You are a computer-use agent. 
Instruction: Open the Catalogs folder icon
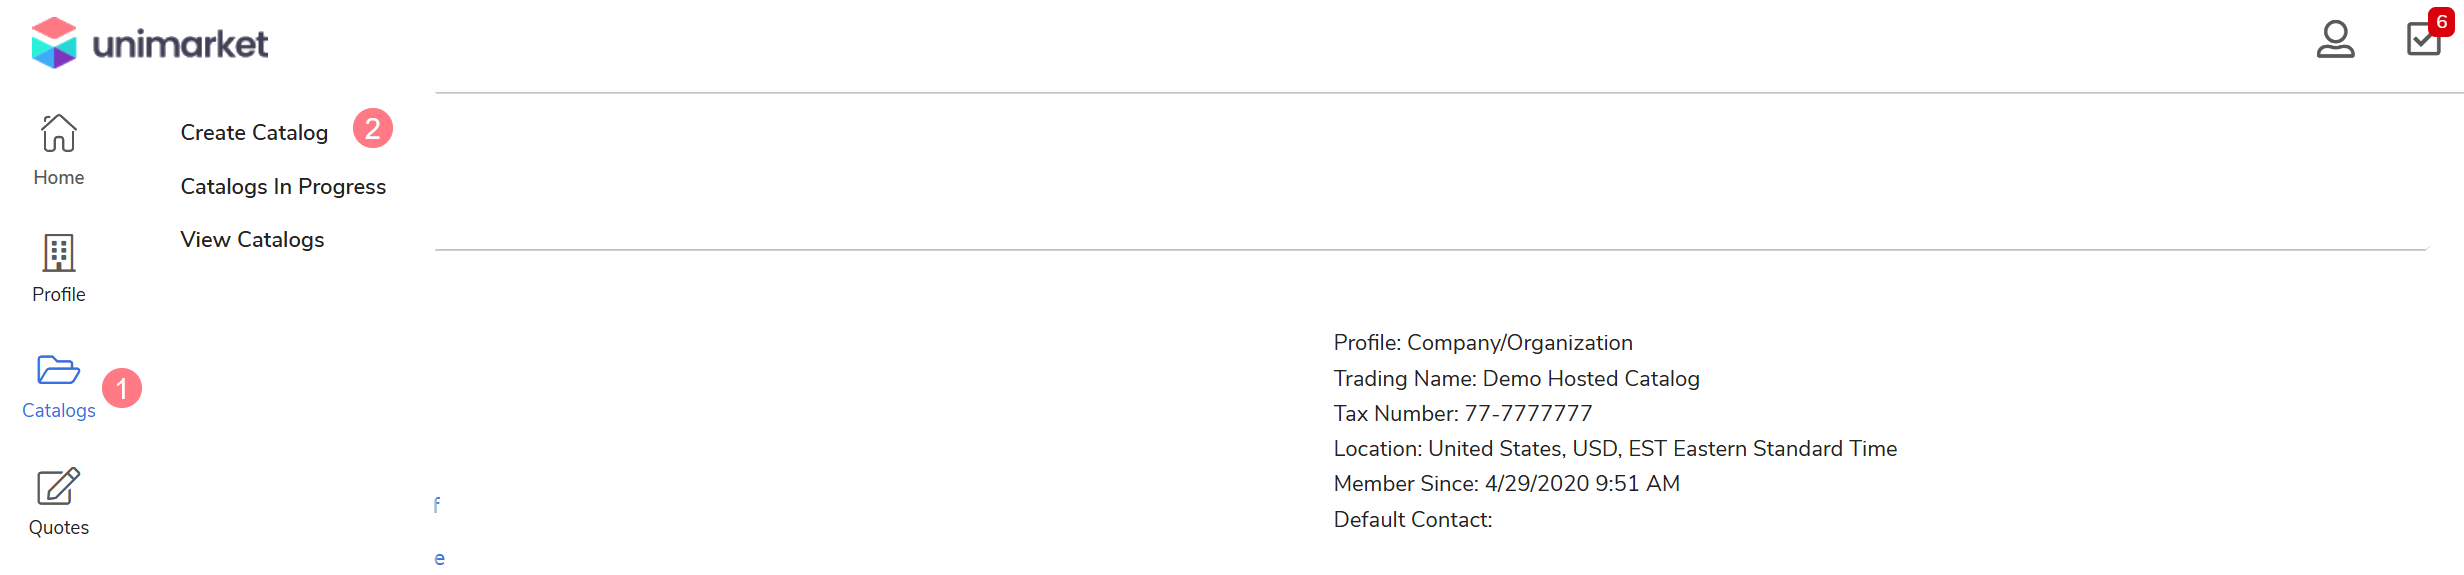[x=58, y=370]
